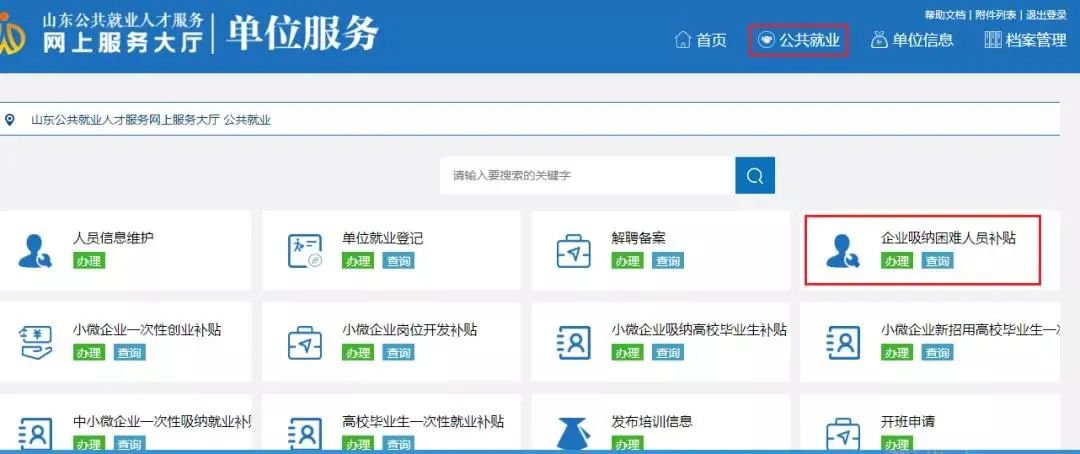
Task: Click 查询 under 解聘备案
Action: point(667,261)
